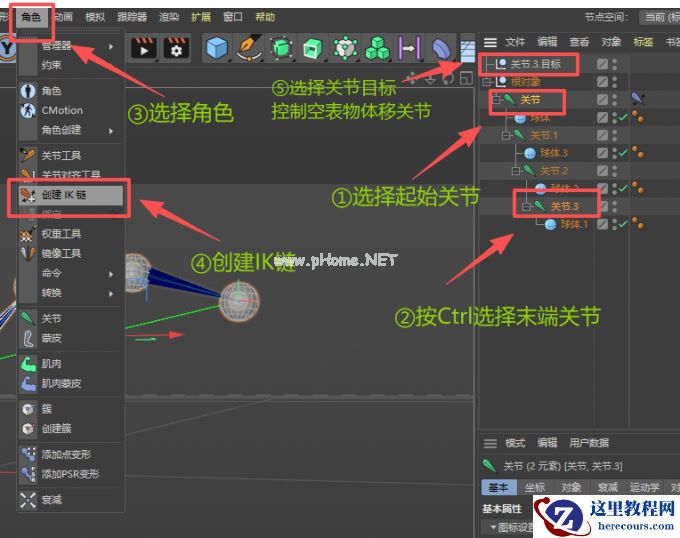The height and width of the screenshot is (538, 680).
Task: Click the blue sphere icon of 球体.3
Action: (530, 153)
